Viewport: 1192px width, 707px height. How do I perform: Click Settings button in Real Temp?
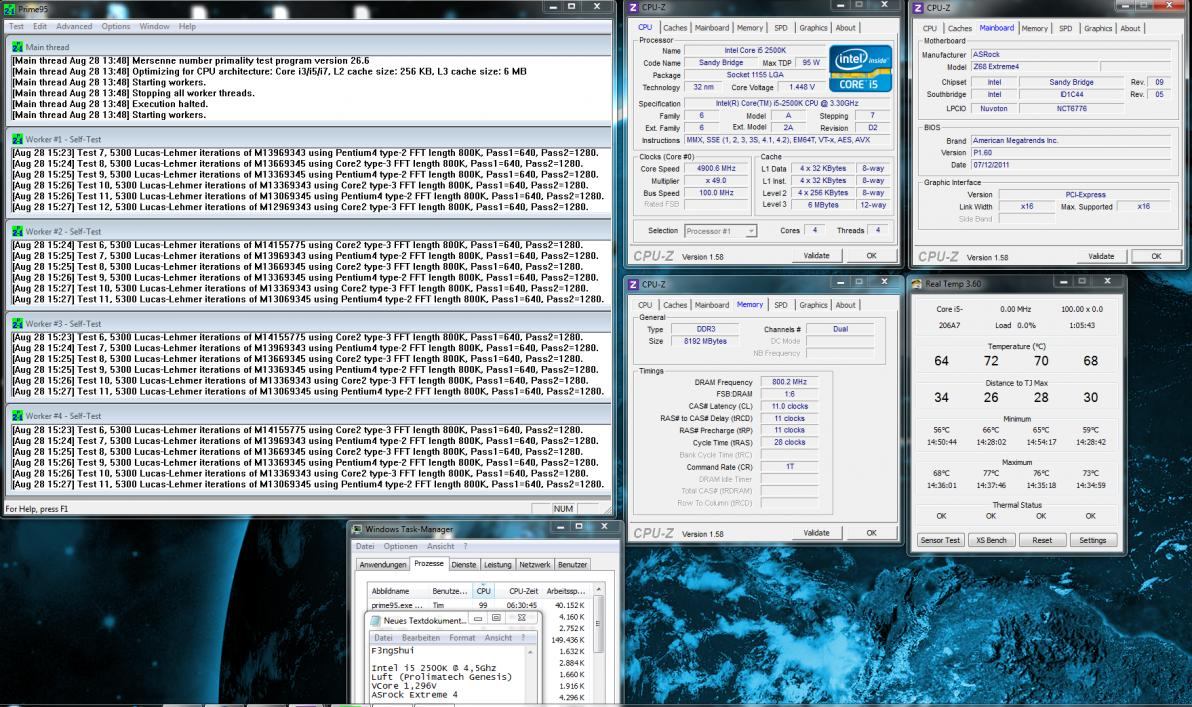tap(1092, 541)
